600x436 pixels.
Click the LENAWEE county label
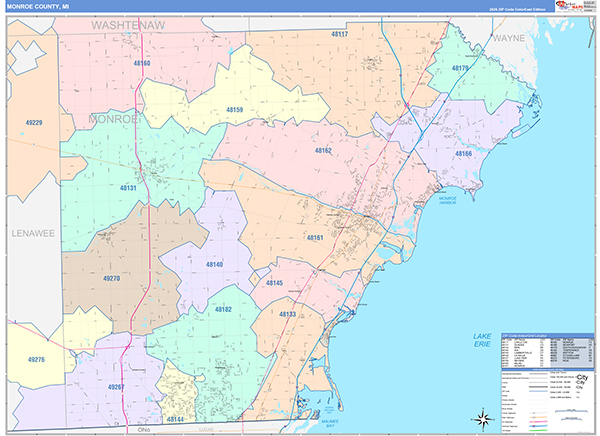(33, 233)
